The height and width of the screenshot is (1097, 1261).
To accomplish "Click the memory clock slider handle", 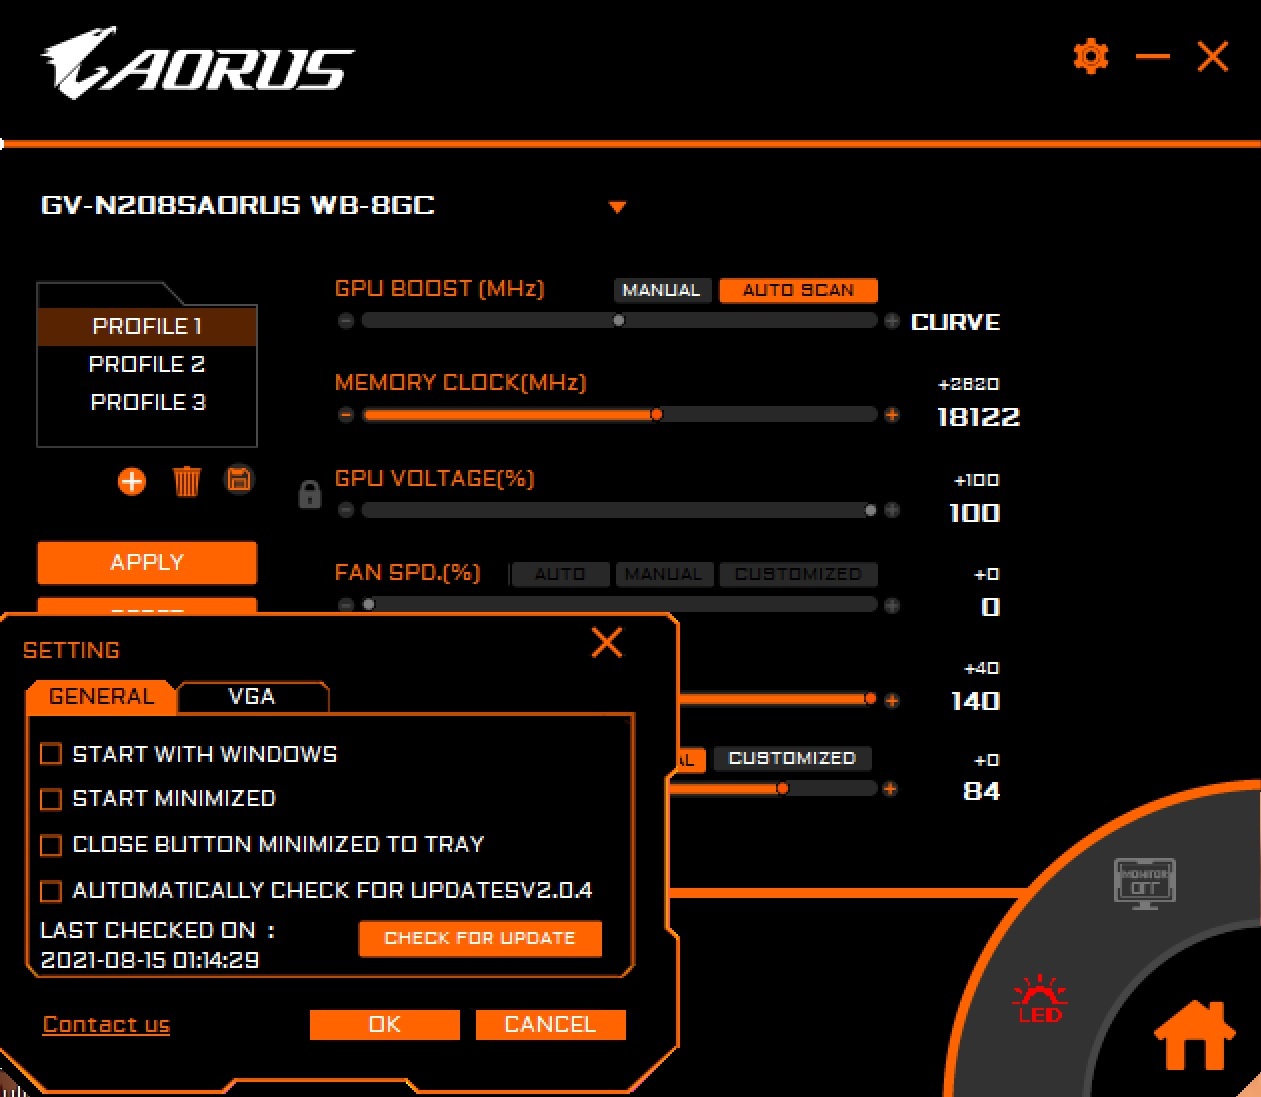I will (x=657, y=414).
